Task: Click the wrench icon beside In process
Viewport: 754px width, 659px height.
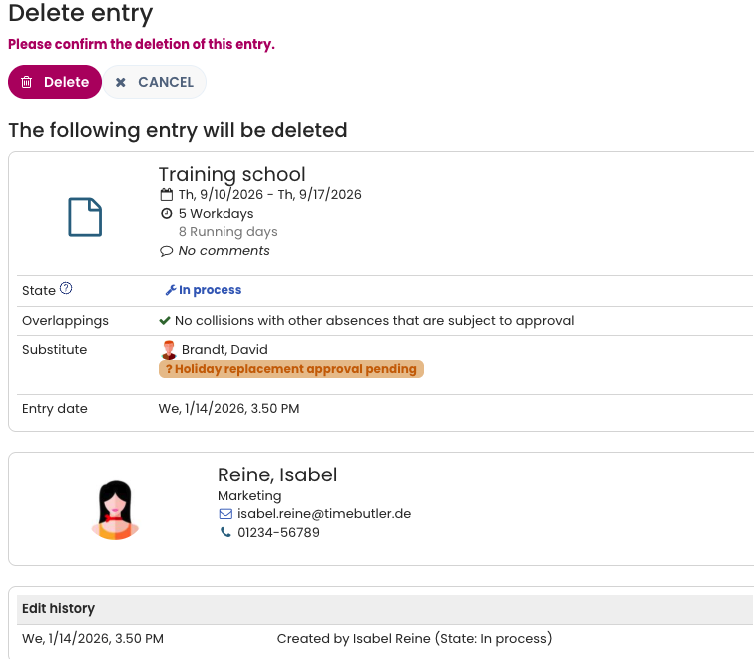Action: [x=170, y=290]
